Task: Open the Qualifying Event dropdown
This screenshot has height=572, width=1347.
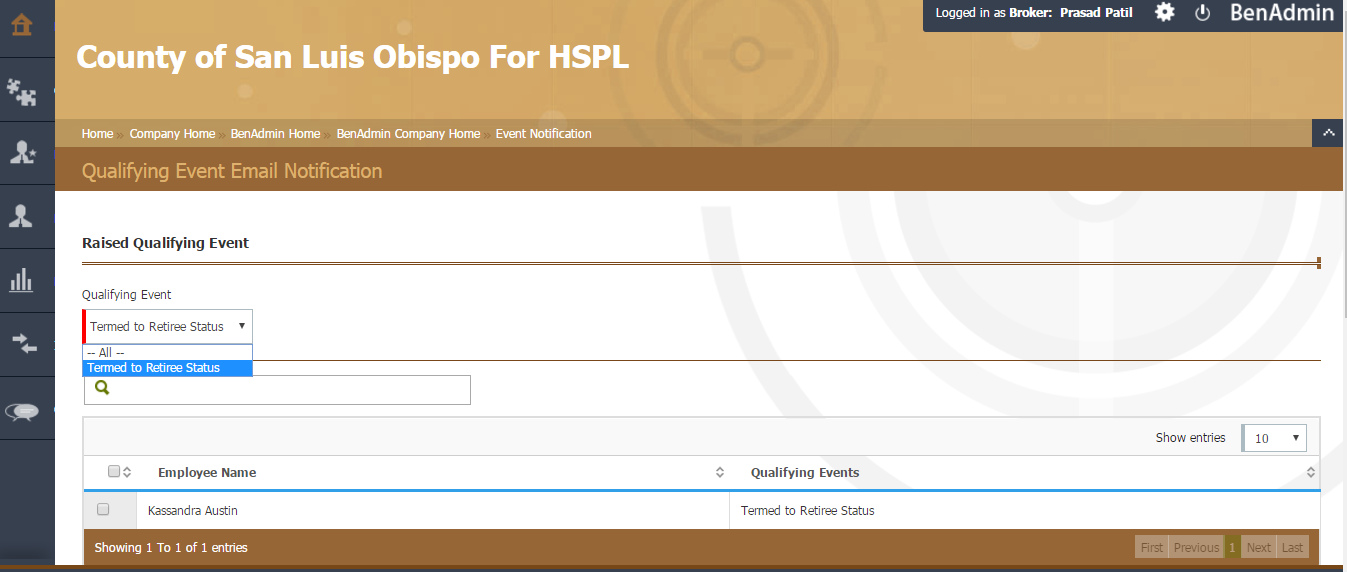Action: (167, 326)
